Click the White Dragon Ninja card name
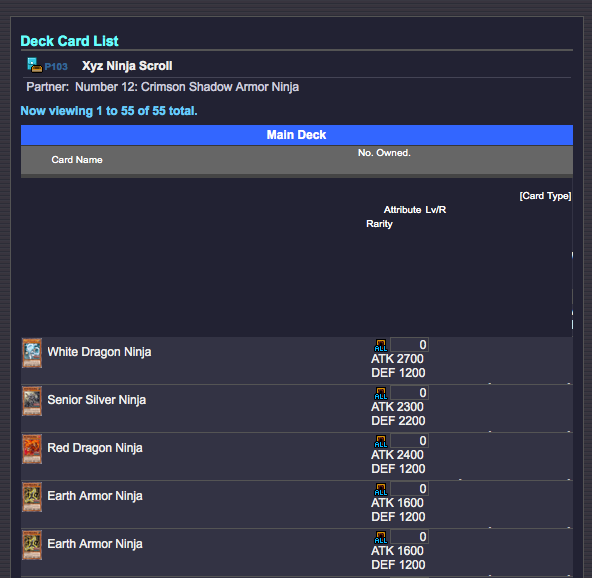Viewport: 592px width, 578px height. pyautogui.click(x=99, y=352)
